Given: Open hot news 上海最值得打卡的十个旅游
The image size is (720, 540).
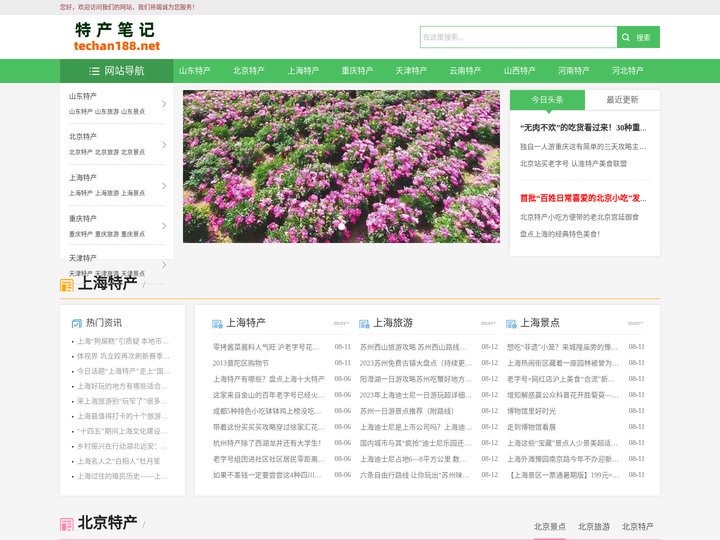Looking at the screenshot, I should click(x=122, y=416).
